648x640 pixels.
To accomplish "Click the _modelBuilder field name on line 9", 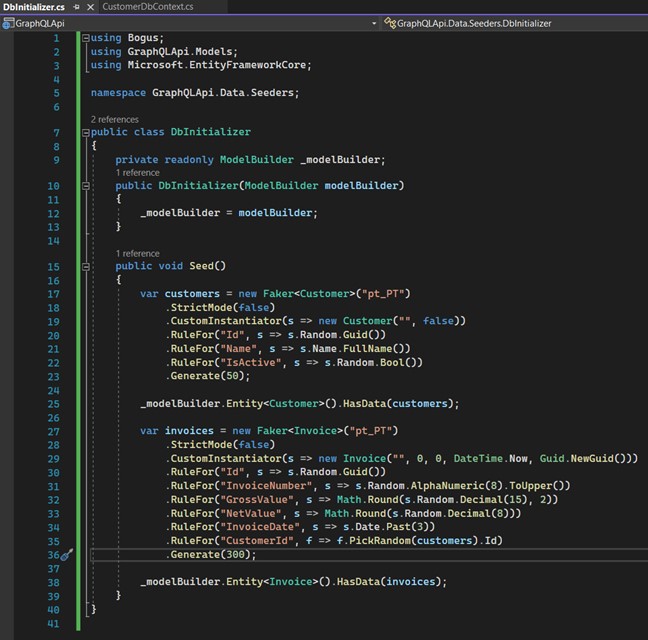I will (341, 160).
